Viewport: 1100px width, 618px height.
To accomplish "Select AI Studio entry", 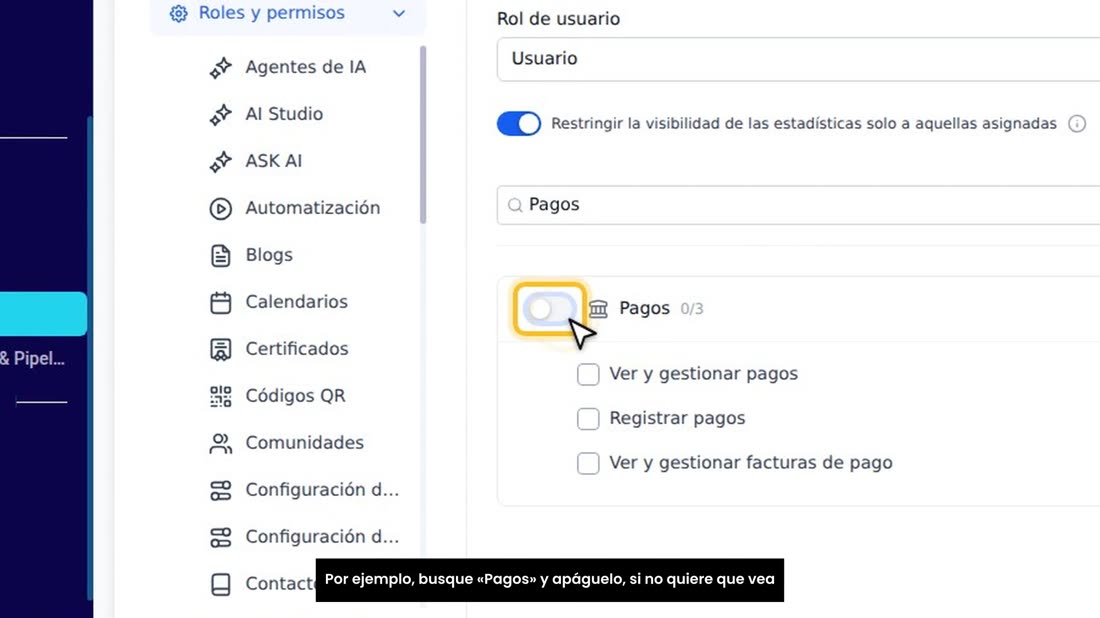I will pos(284,114).
